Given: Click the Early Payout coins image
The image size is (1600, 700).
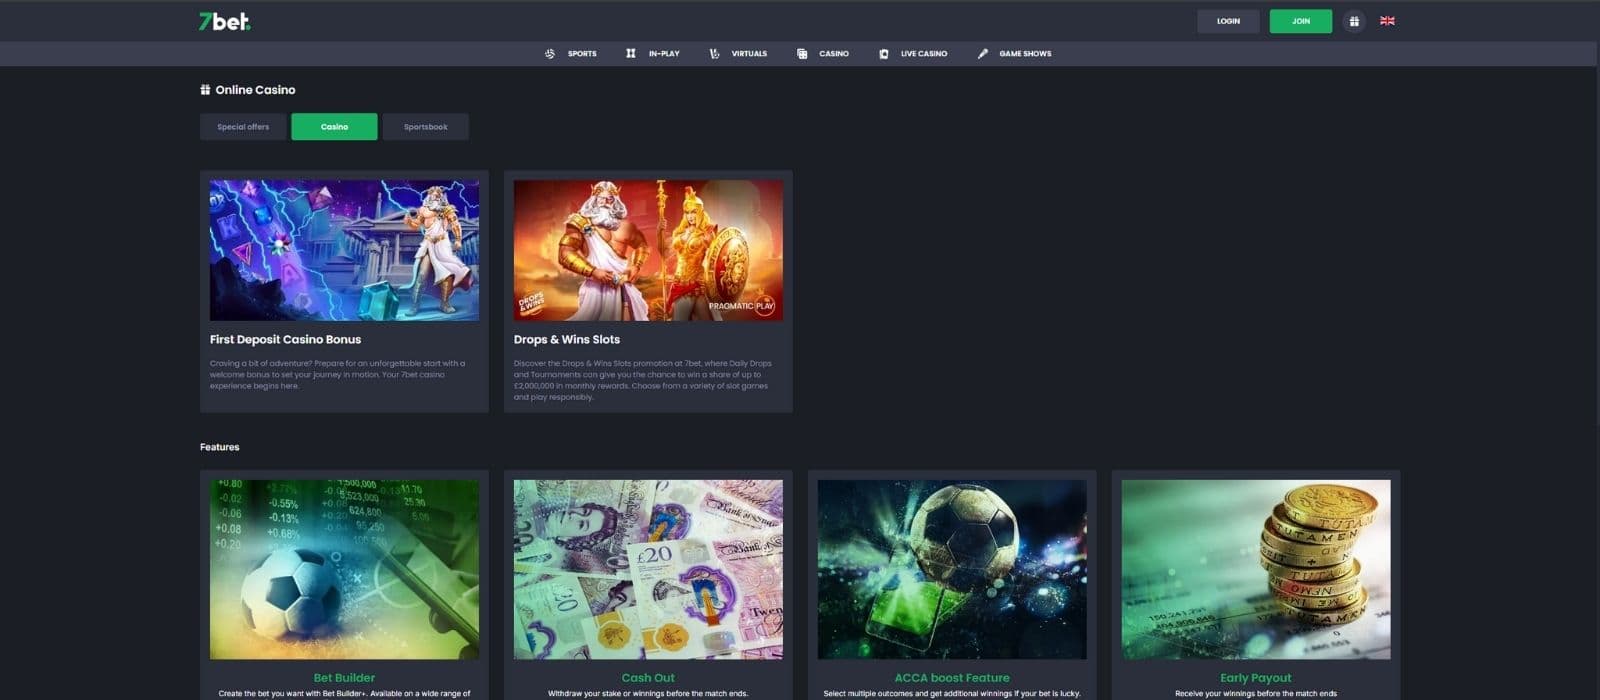Looking at the screenshot, I should [x=1256, y=569].
